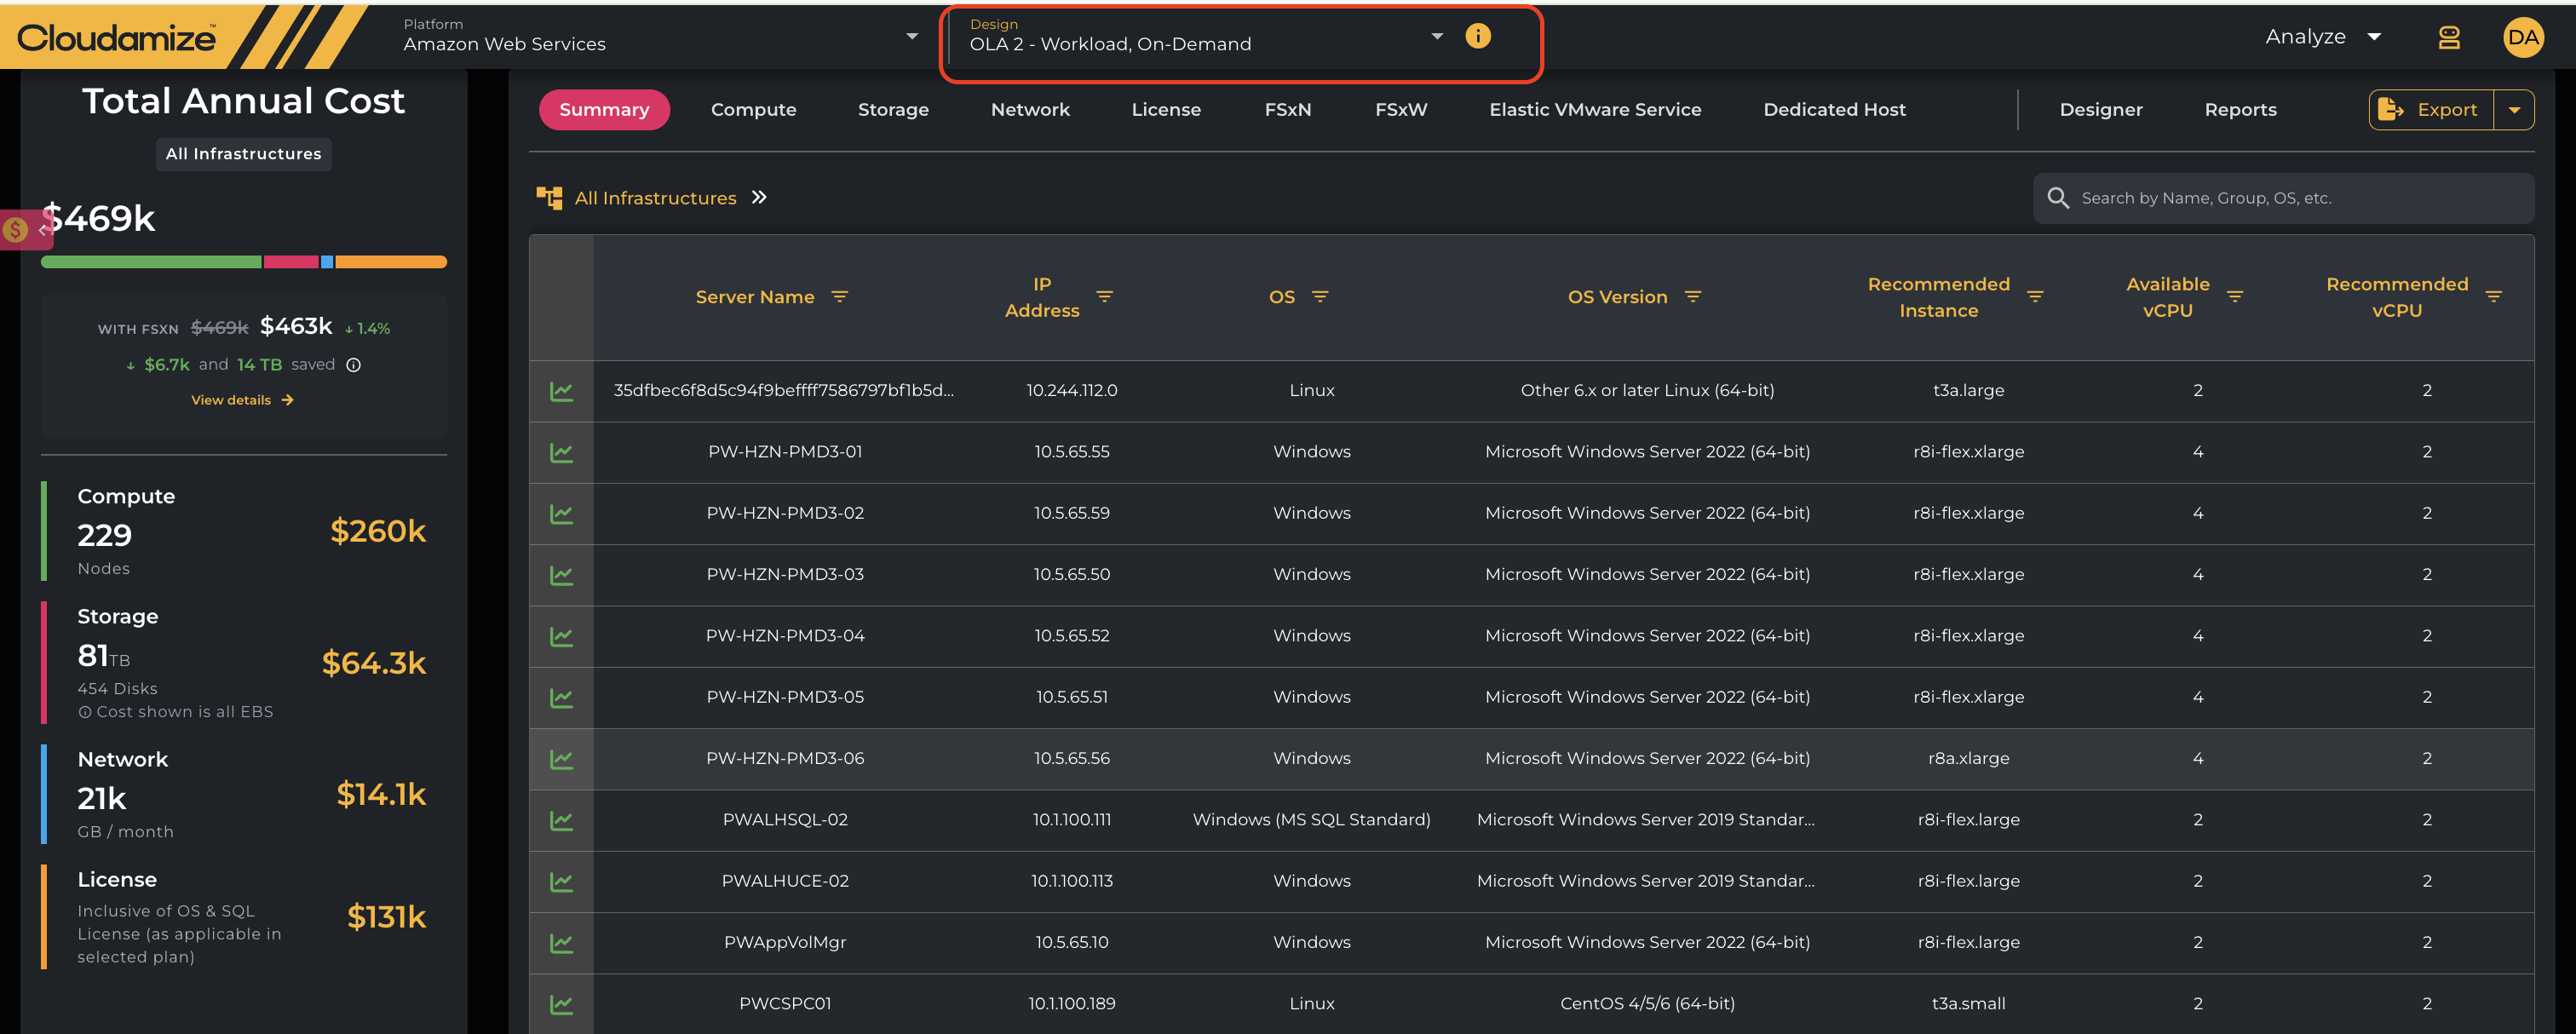The height and width of the screenshot is (1034, 2576).
Task: Expand the All Infrastructures double chevron
Action: pyautogui.click(x=759, y=197)
